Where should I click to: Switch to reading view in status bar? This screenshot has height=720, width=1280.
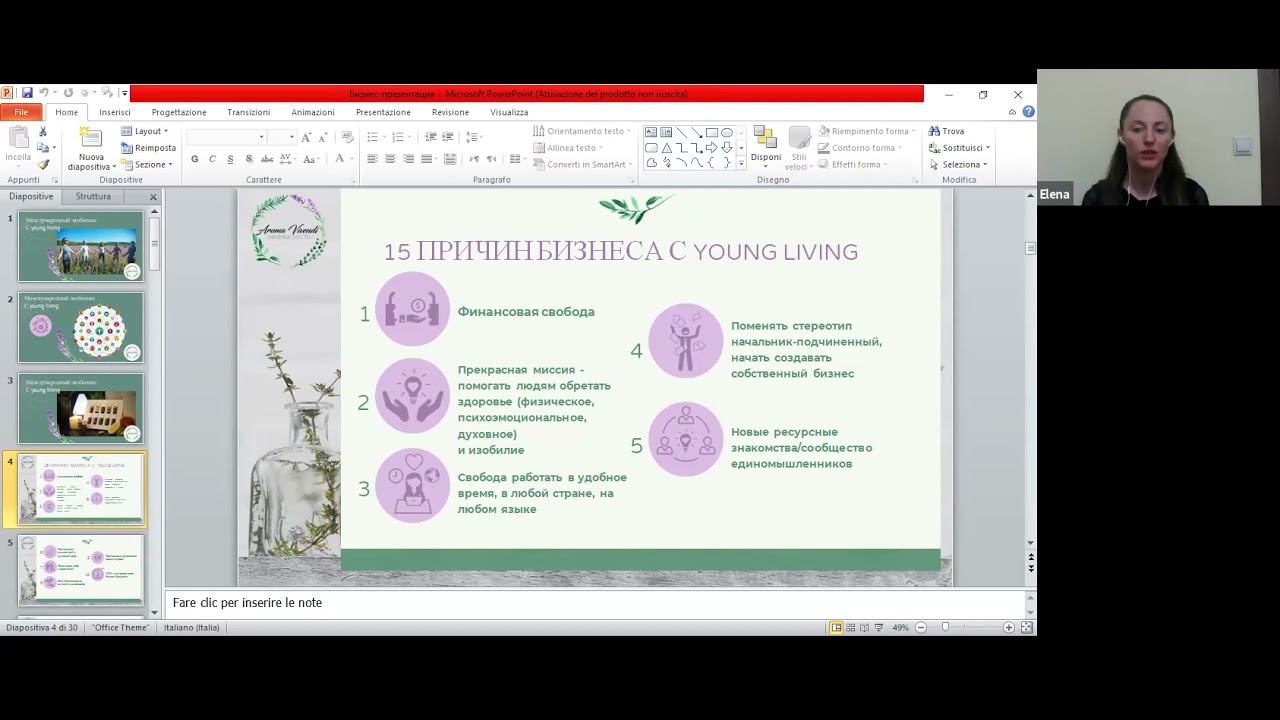click(x=865, y=627)
